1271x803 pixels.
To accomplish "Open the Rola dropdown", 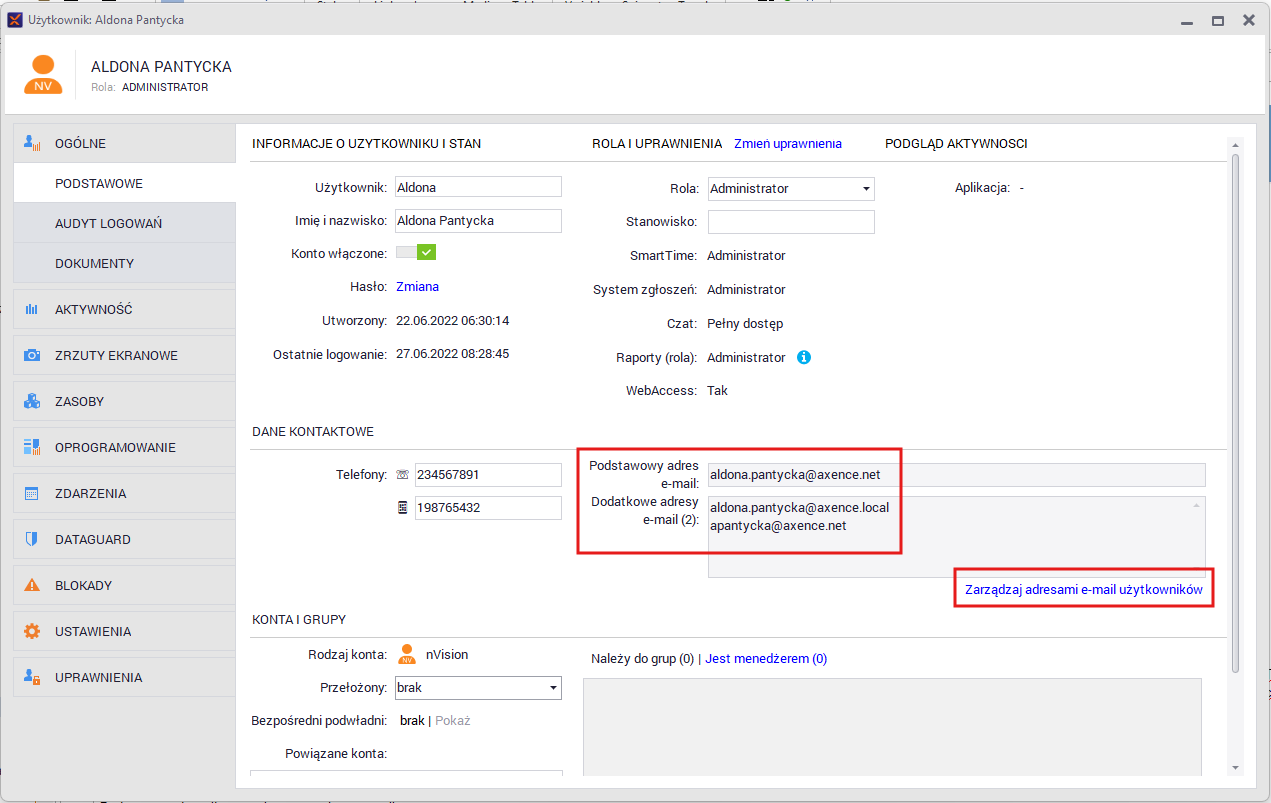I will (791, 188).
